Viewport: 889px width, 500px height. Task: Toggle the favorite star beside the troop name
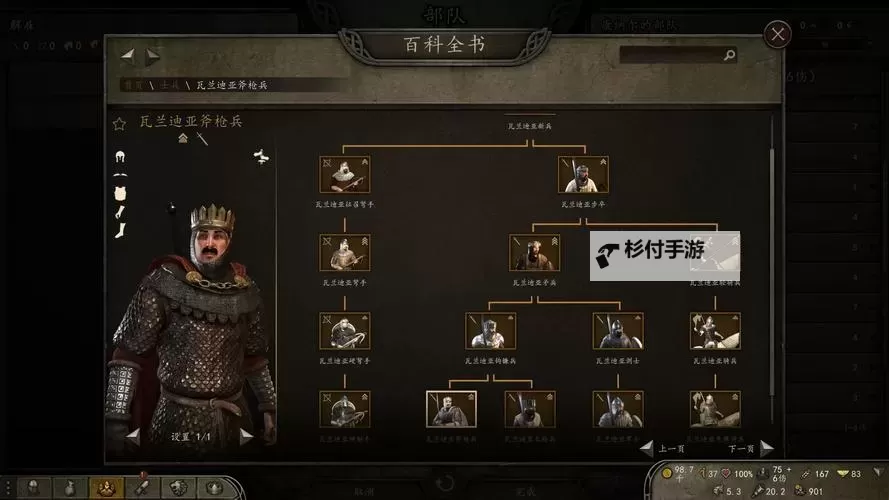pyautogui.click(x=119, y=124)
